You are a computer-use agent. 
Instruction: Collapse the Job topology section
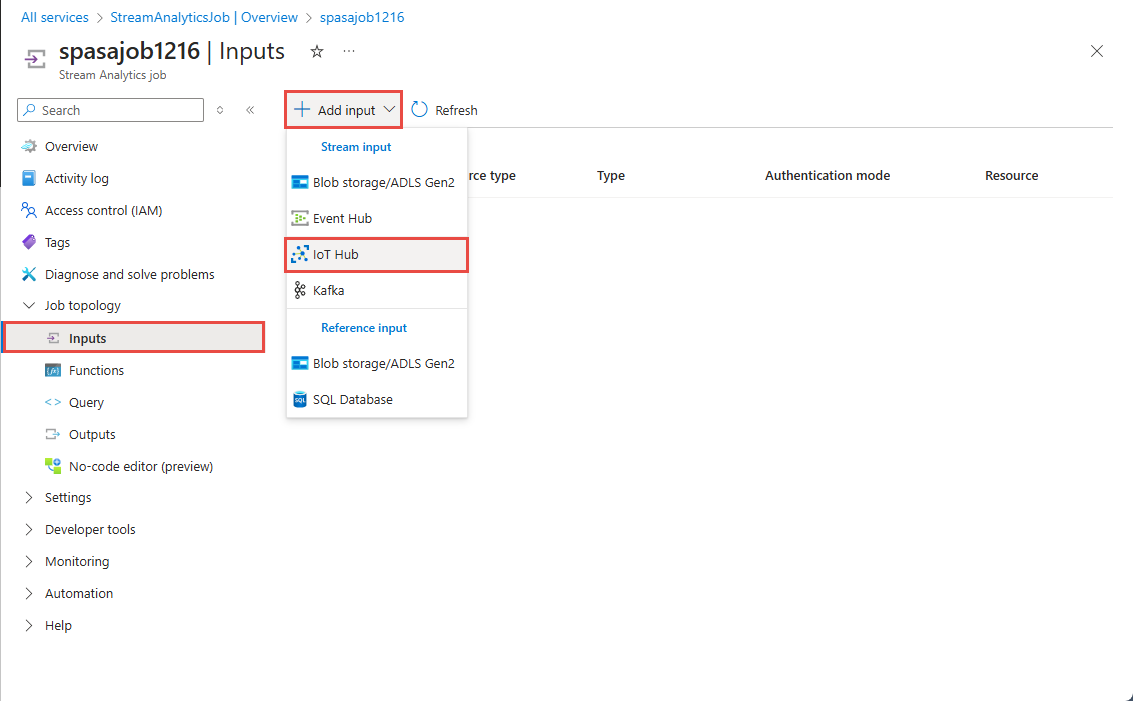point(29,306)
